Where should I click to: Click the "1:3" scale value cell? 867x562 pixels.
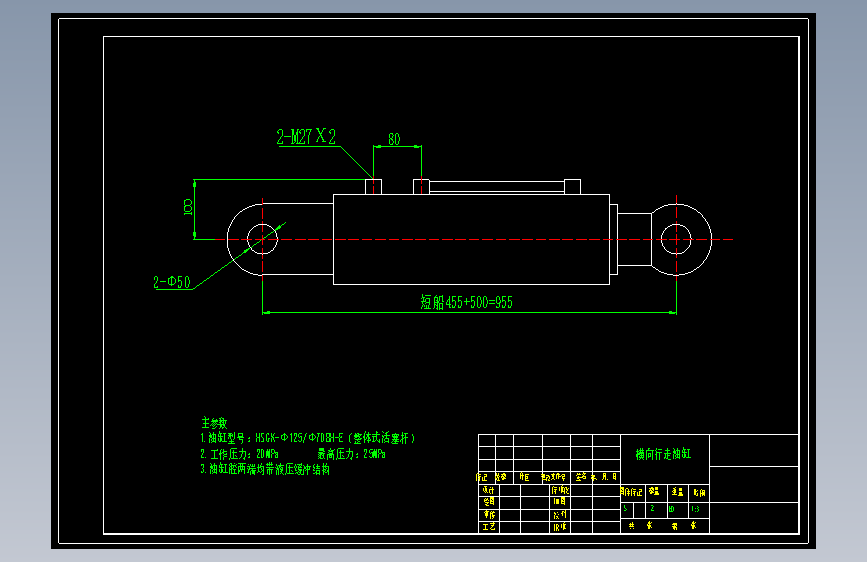click(698, 509)
